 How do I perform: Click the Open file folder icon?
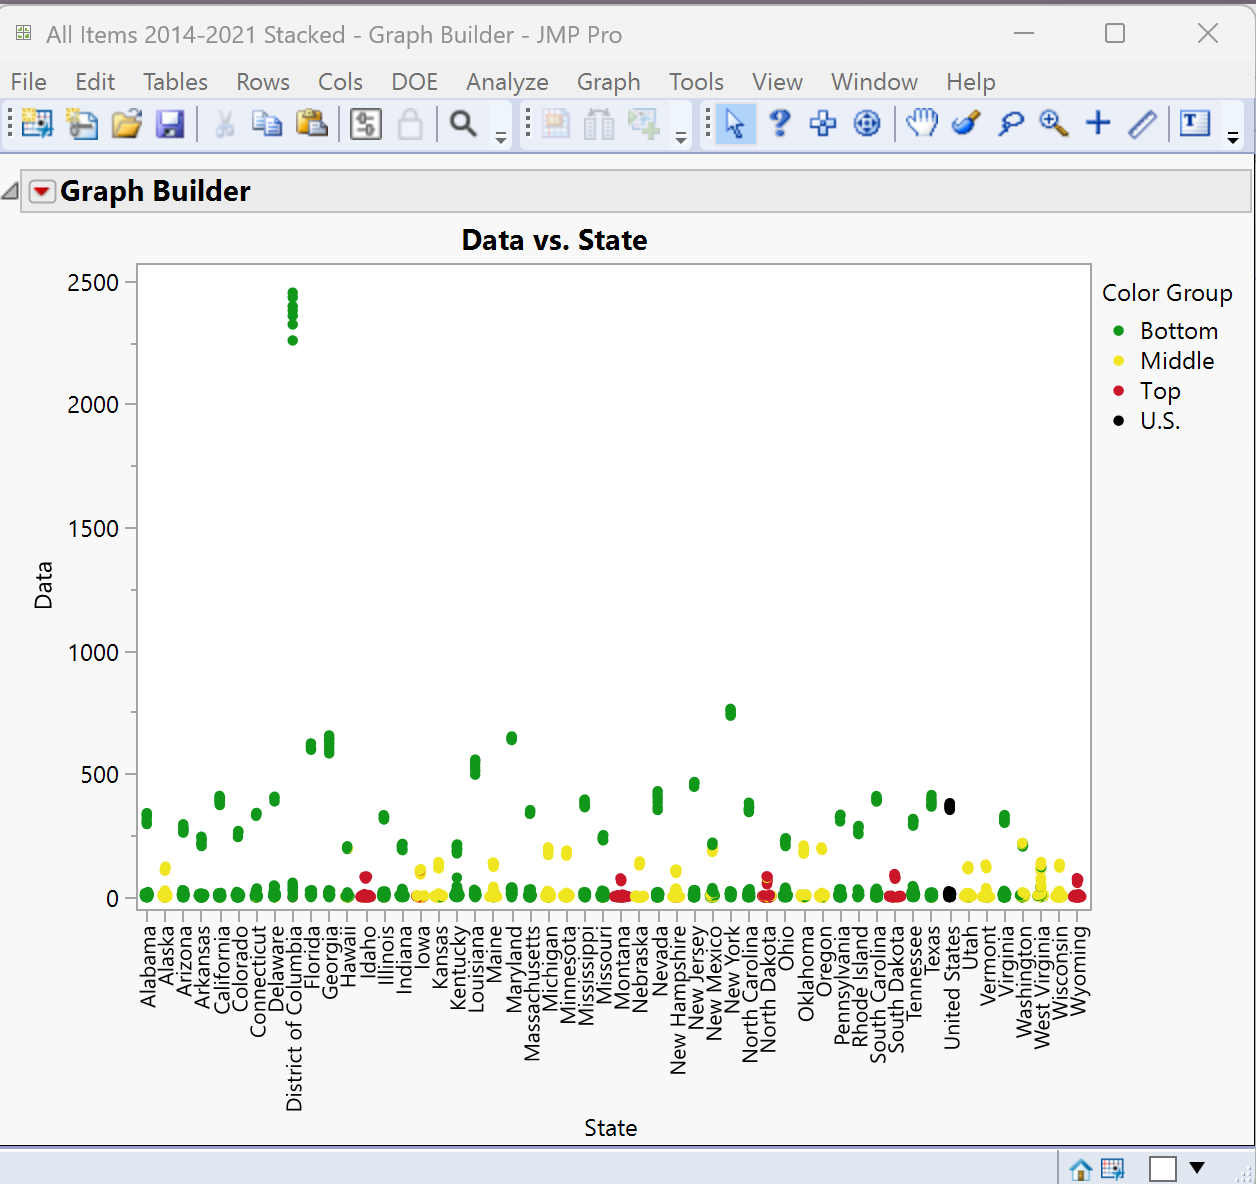coord(126,123)
